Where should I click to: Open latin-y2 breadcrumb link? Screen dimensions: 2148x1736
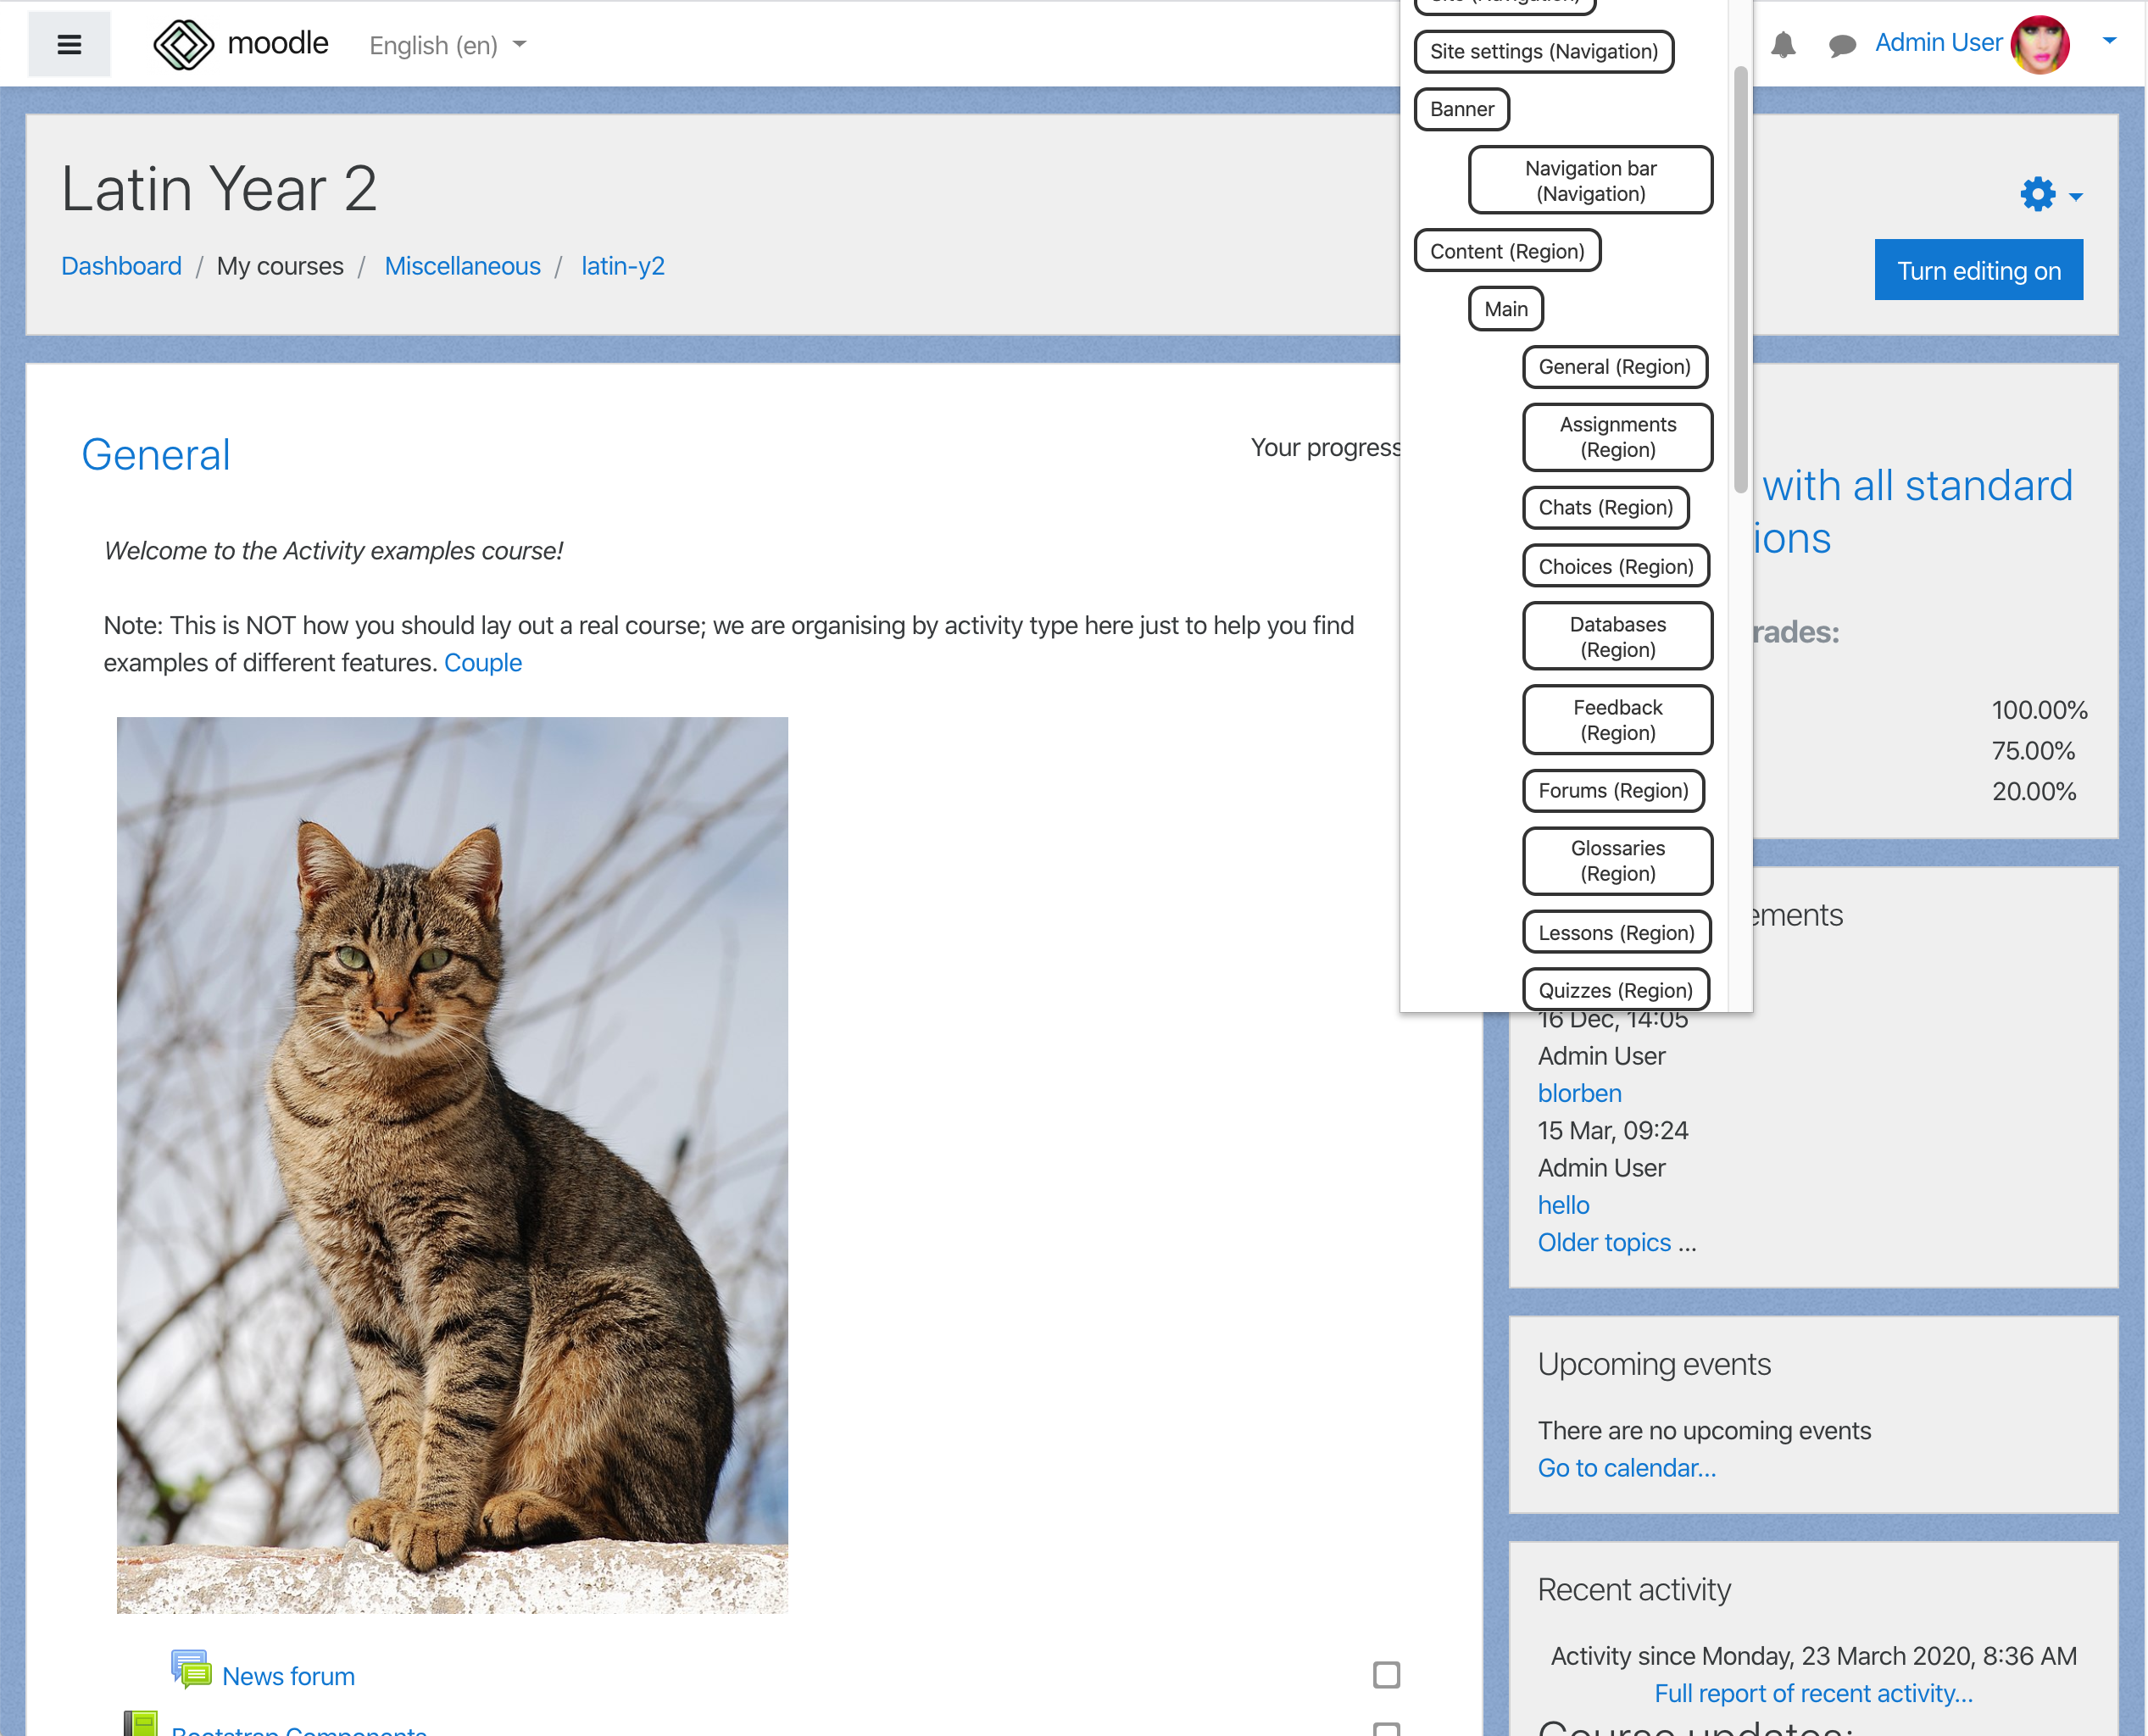click(622, 266)
